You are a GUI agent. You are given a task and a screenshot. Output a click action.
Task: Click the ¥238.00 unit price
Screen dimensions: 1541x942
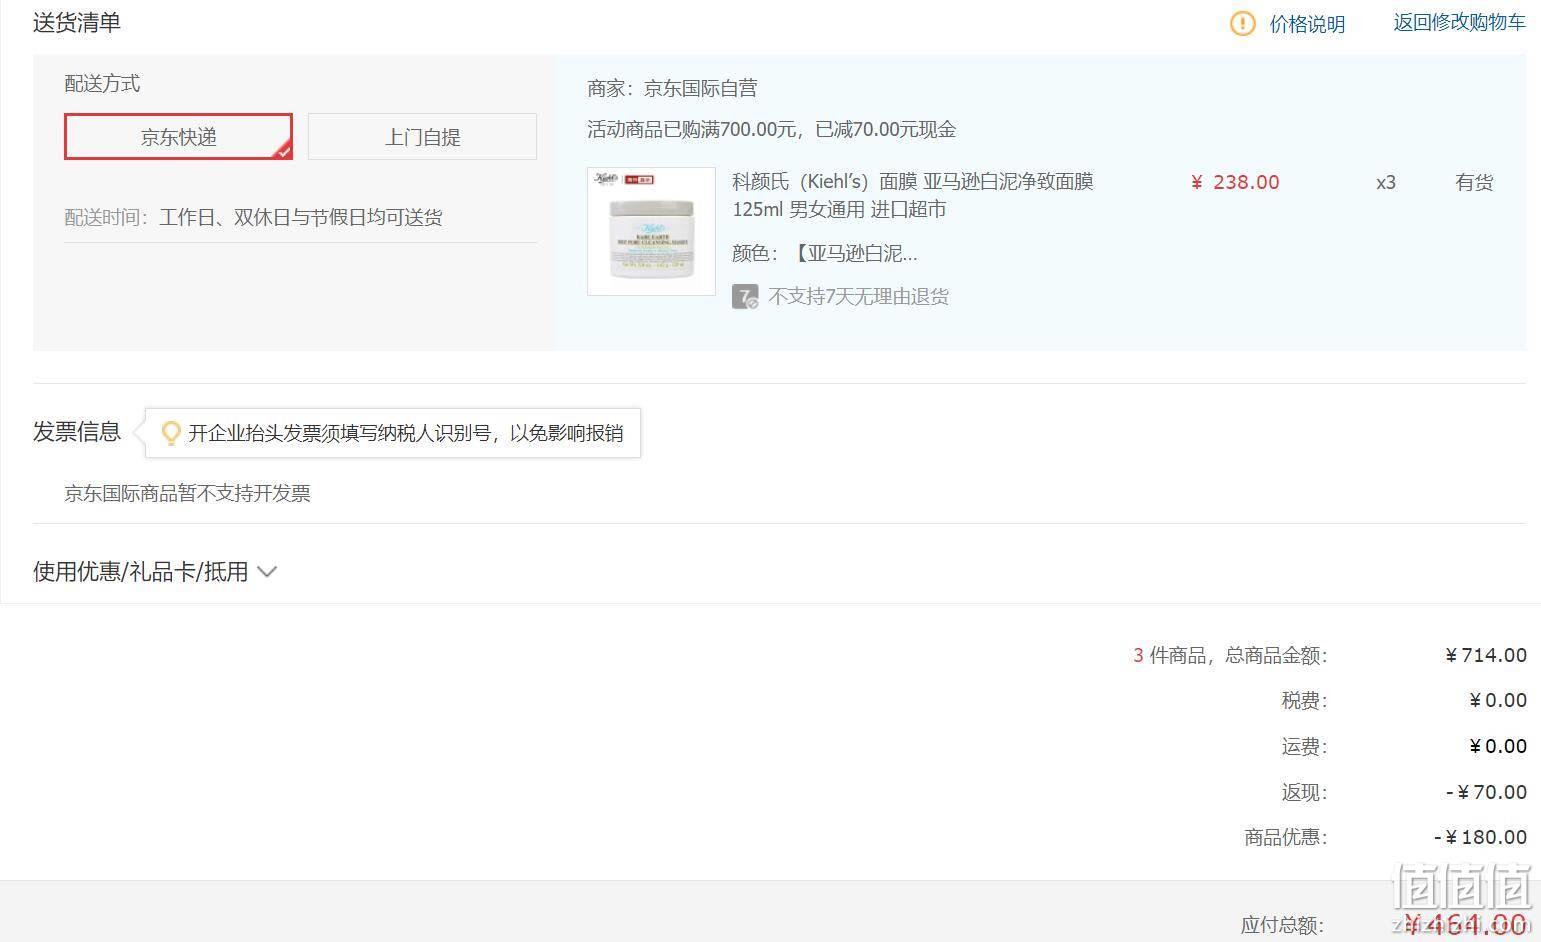1235,182
